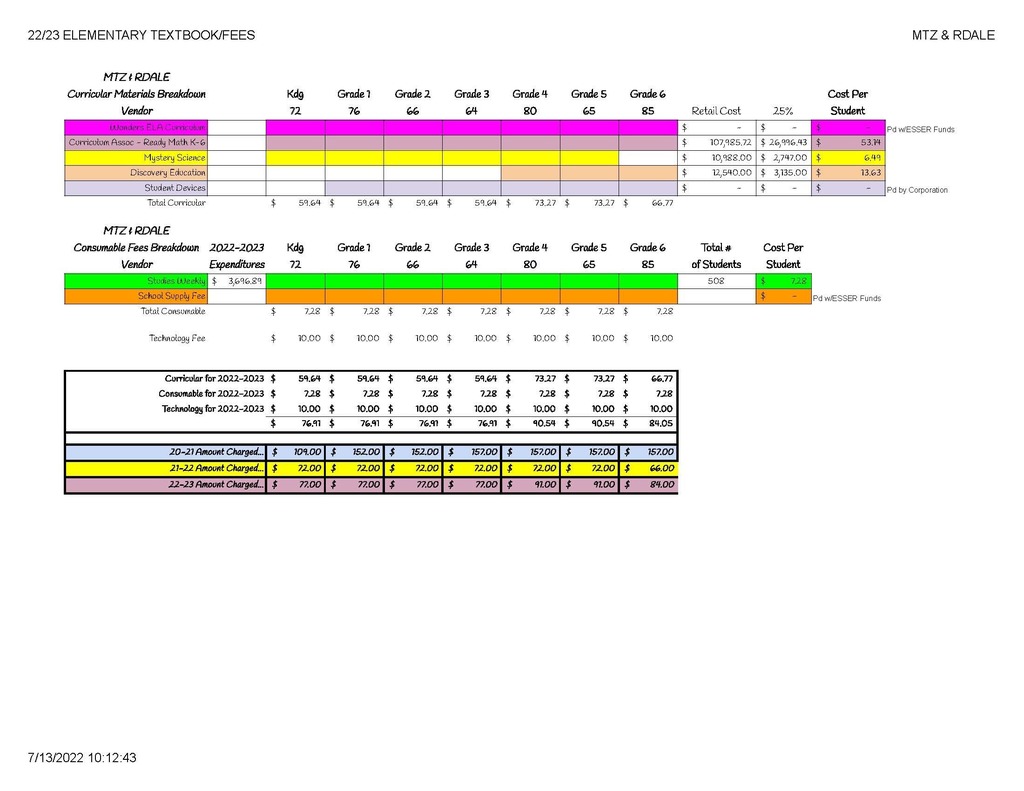The image size is (1024, 791).
Task: Click "Pd w/ESSER Funds" note beside School Supply Fee
Action: tap(846, 298)
